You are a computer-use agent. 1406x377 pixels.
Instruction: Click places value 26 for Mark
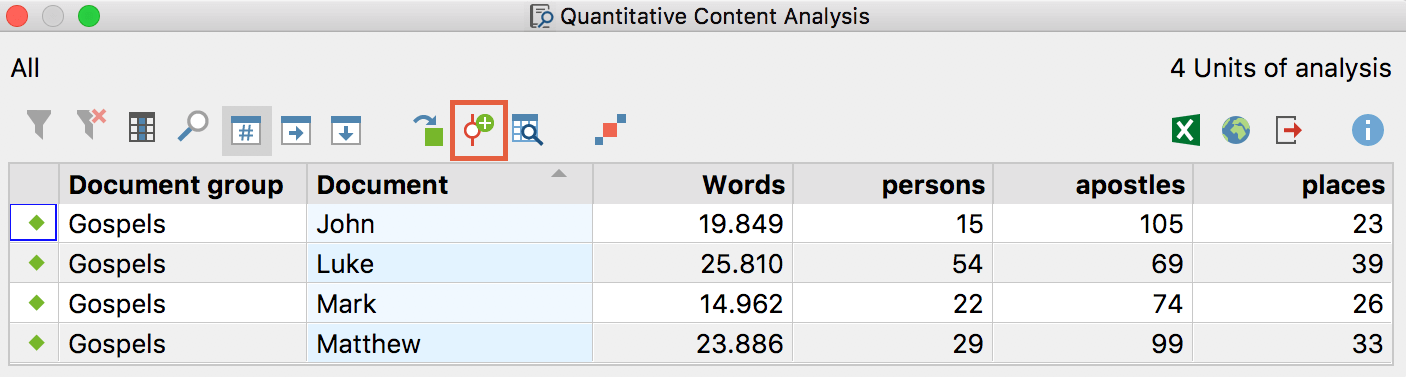(x=1369, y=304)
